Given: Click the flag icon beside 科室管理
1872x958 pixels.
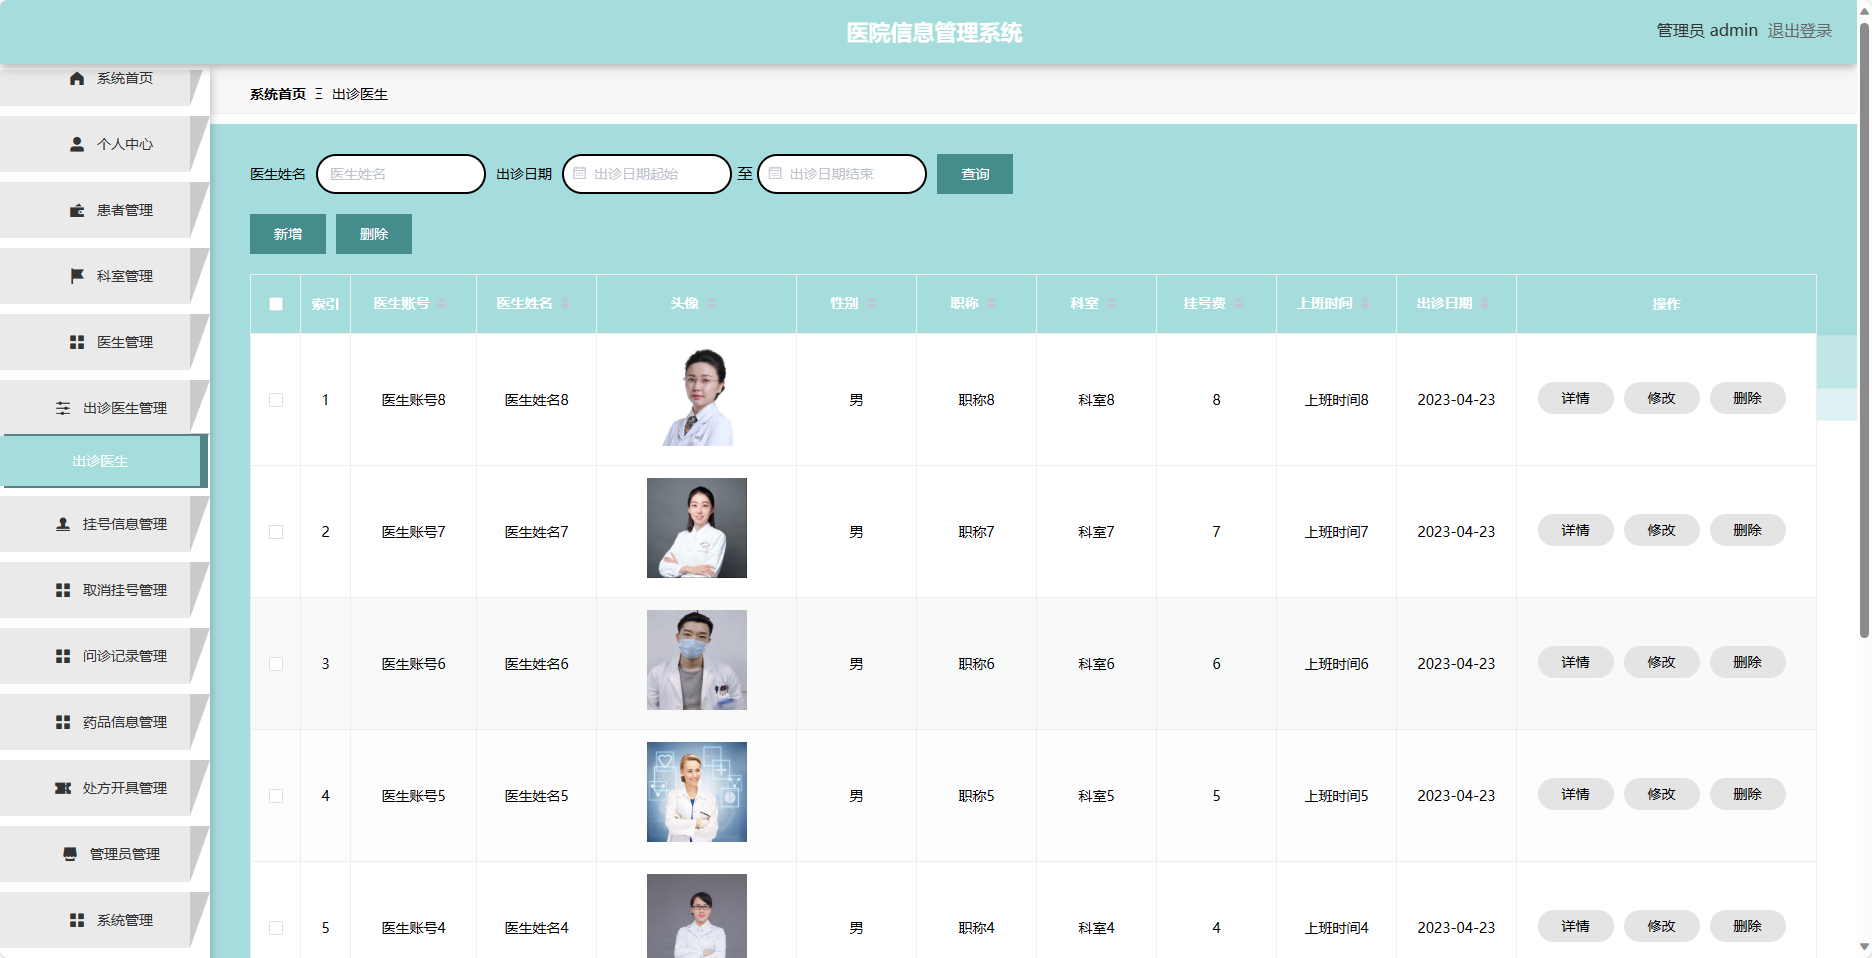Looking at the screenshot, I should pyautogui.click(x=77, y=276).
